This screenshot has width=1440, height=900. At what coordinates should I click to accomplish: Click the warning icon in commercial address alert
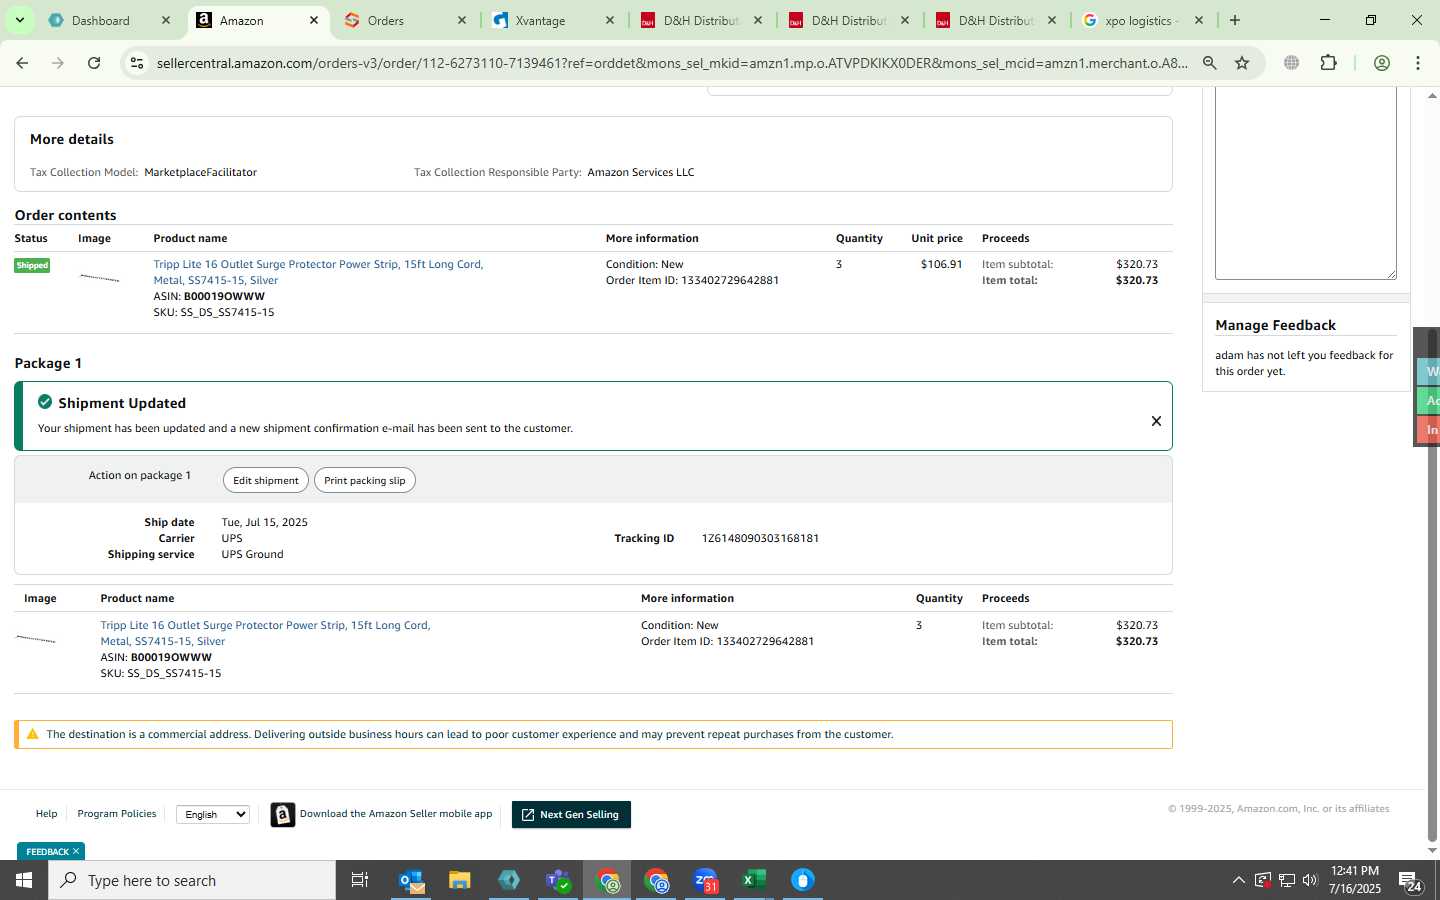click(x=32, y=734)
